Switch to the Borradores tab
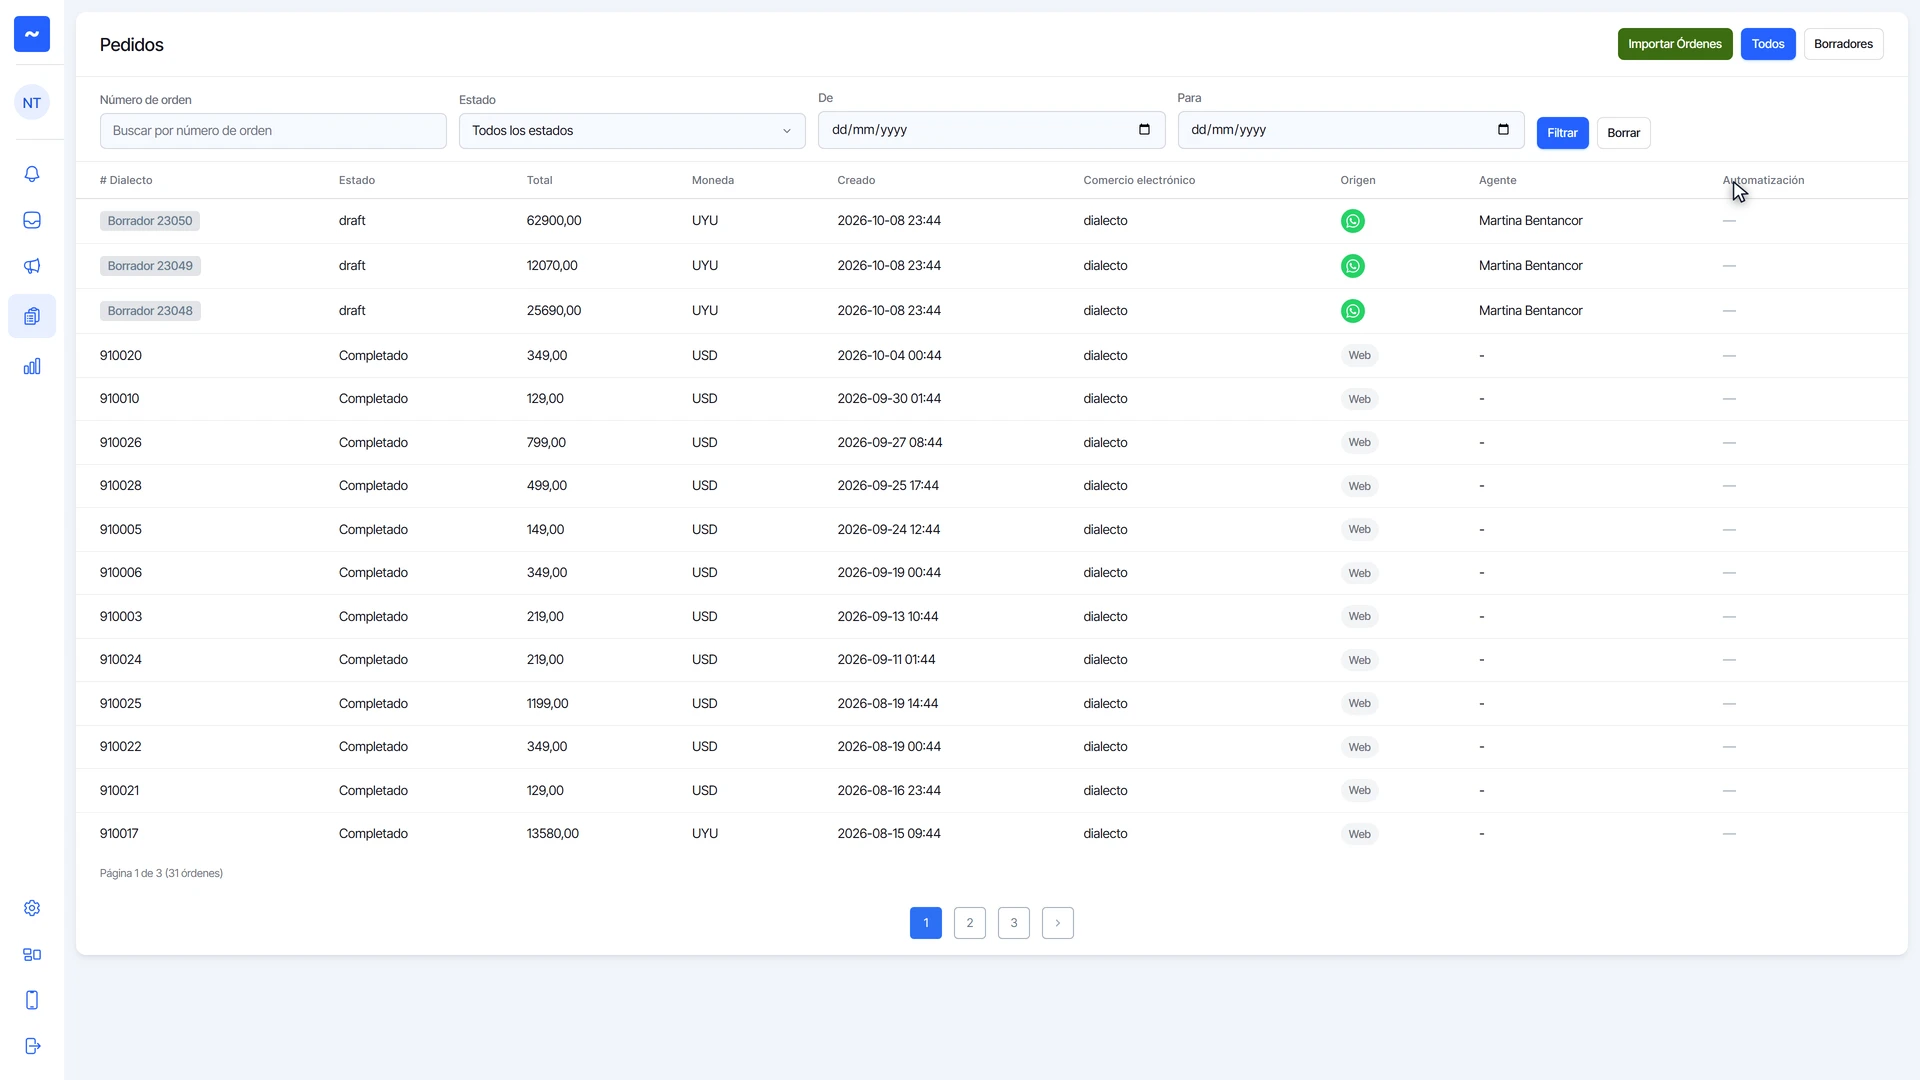This screenshot has width=1920, height=1080. point(1843,44)
